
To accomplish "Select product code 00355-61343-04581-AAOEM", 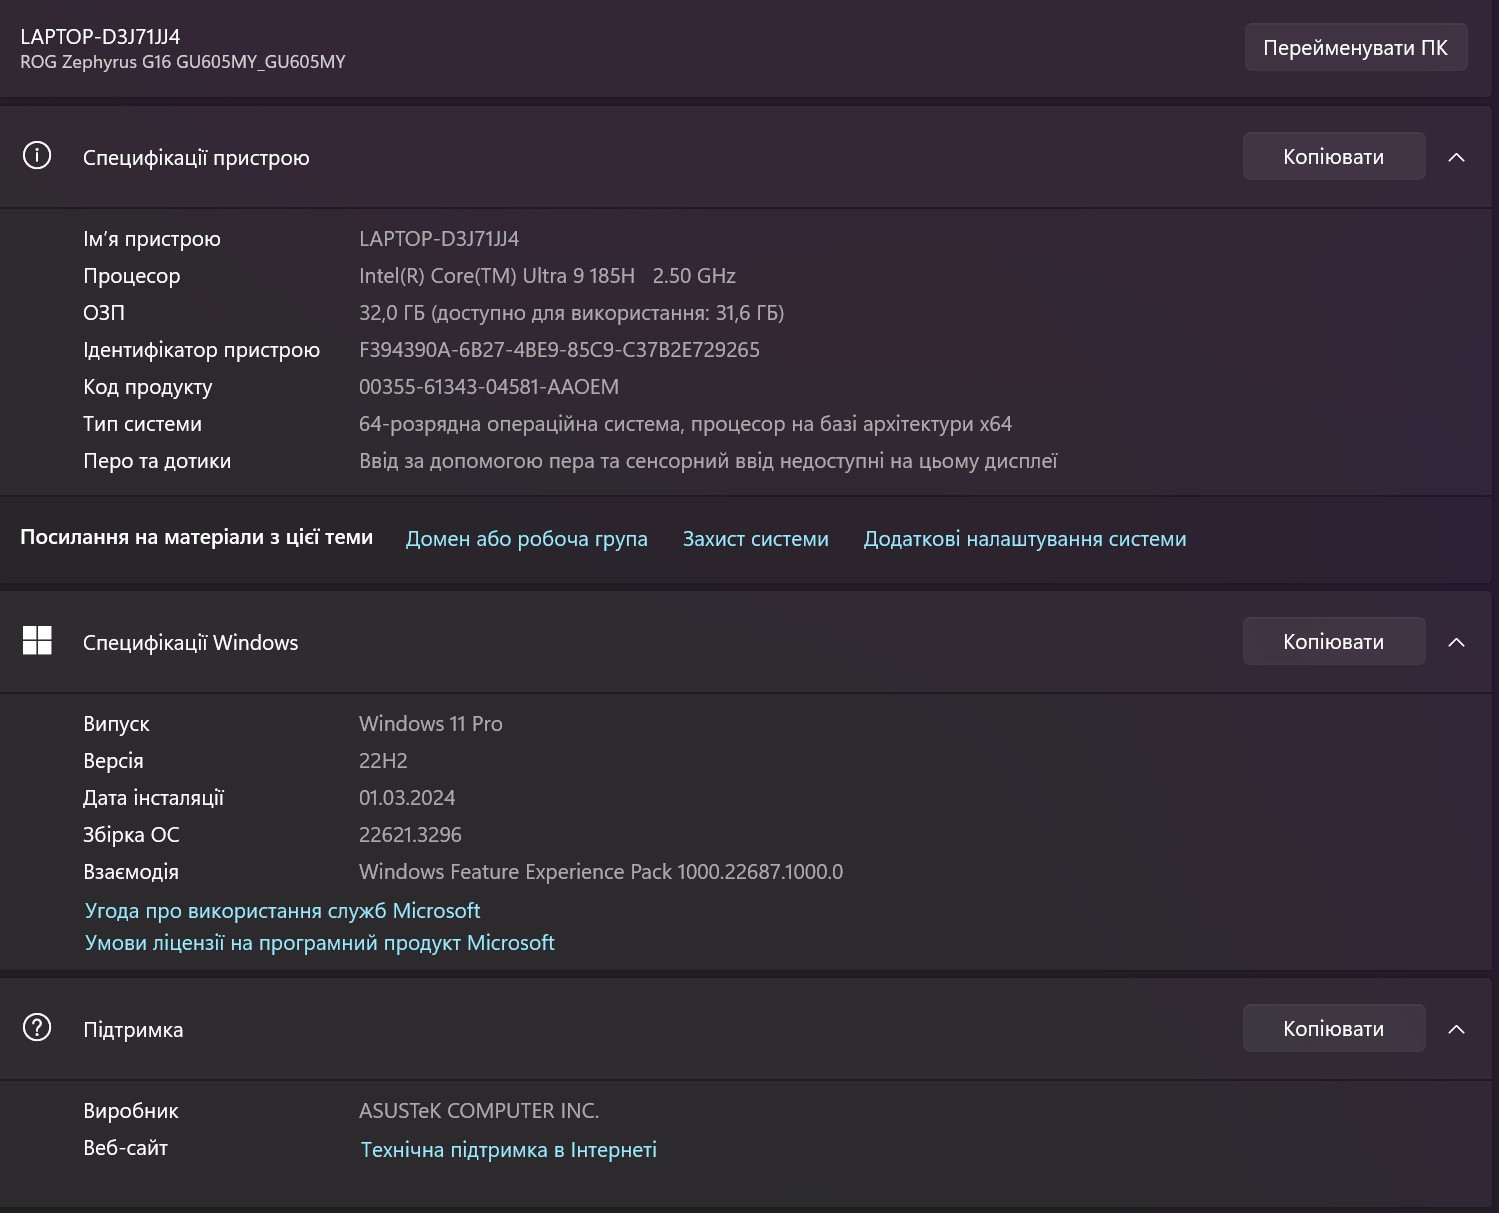I will [489, 387].
